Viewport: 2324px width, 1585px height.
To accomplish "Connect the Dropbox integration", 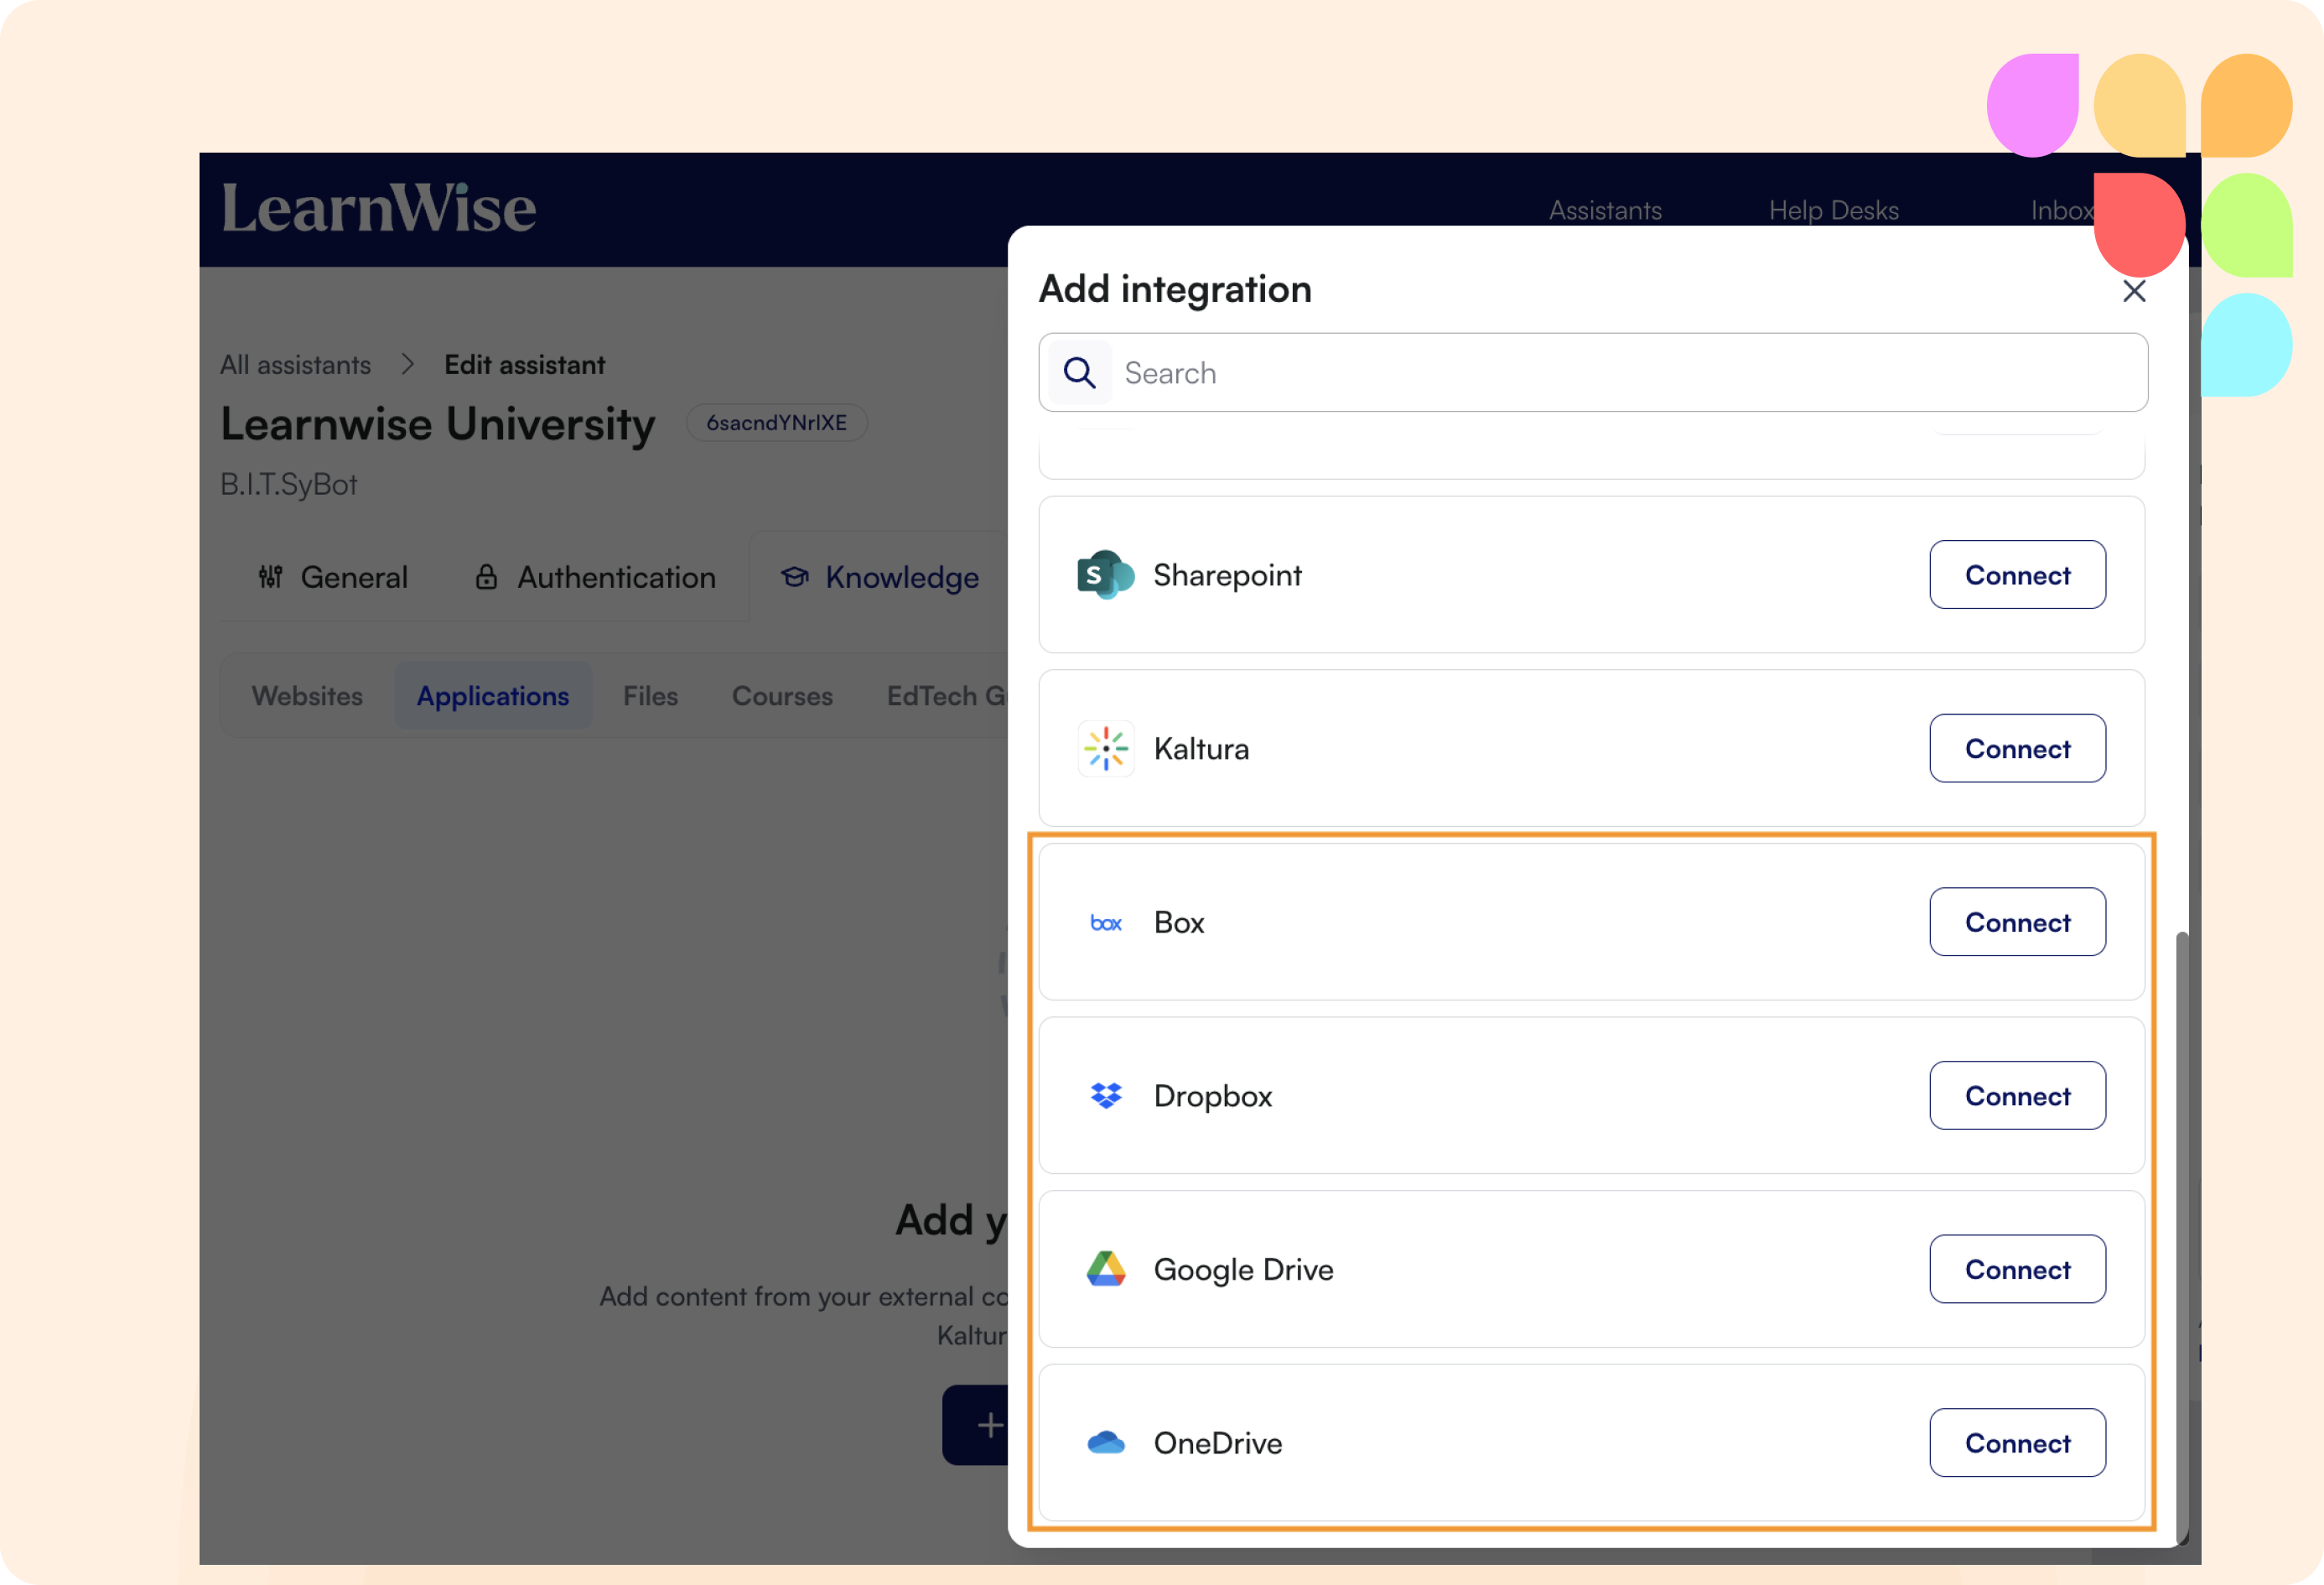I will pos(2016,1096).
